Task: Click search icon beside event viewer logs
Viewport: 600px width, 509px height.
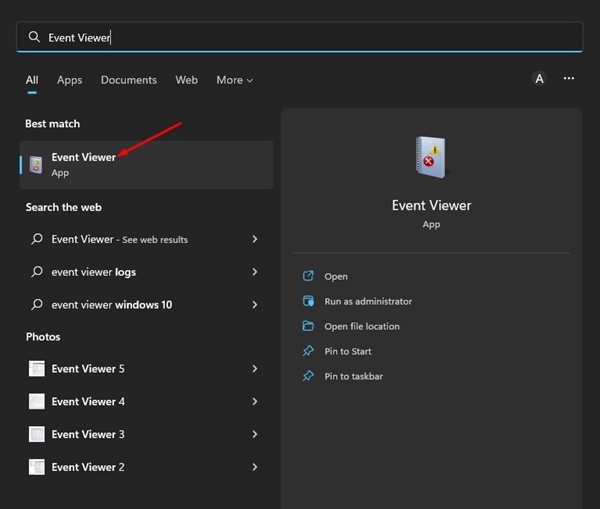Action: (37, 272)
